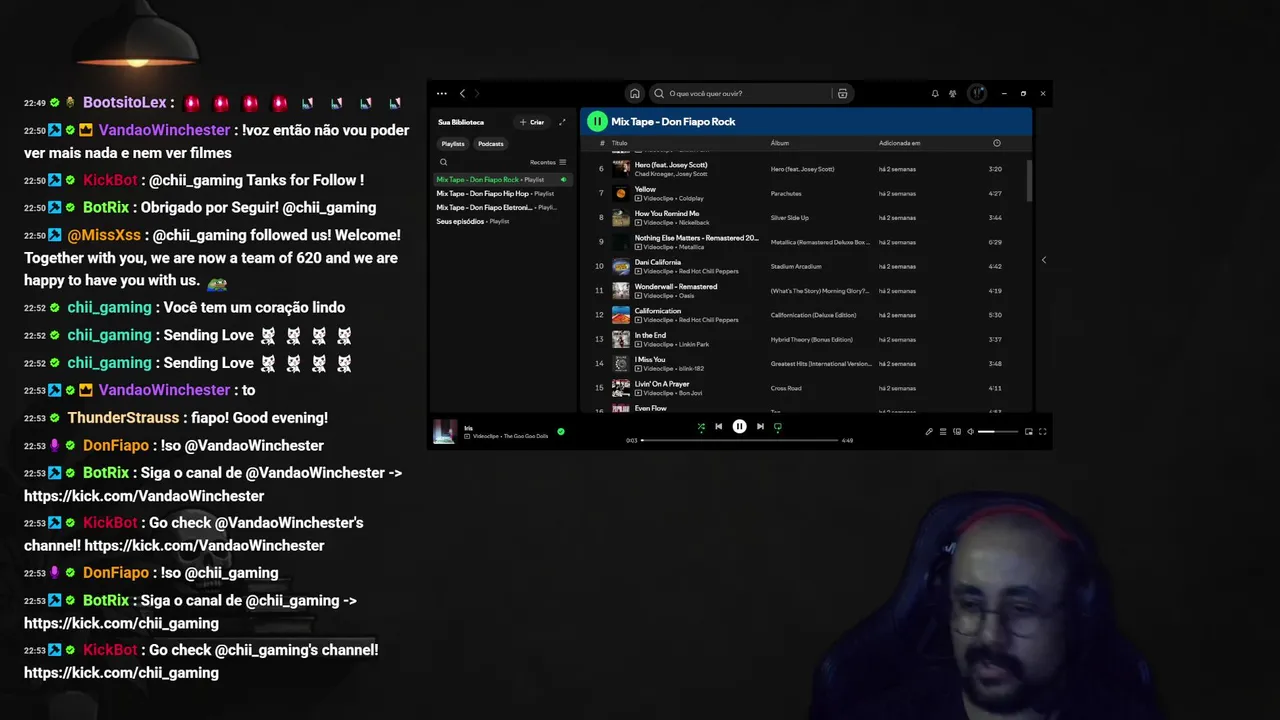The height and width of the screenshot is (720, 1280).
Task: Click the clock duration column icon
Action: coord(996,143)
